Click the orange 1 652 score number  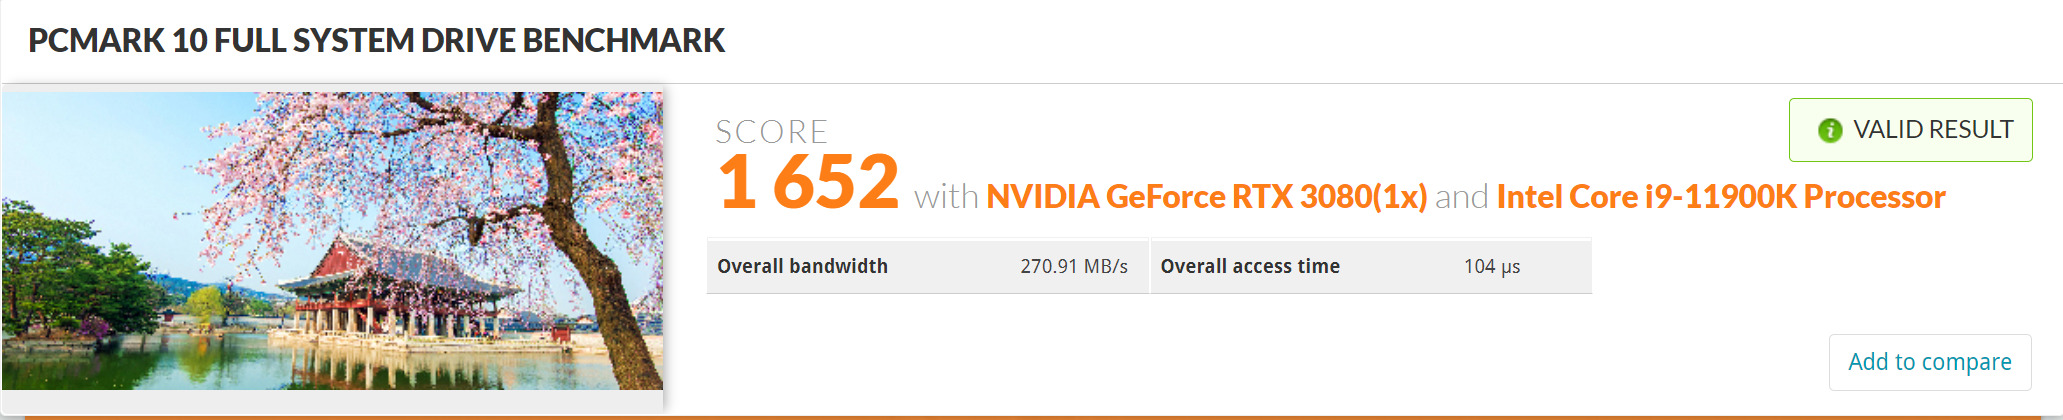(808, 182)
